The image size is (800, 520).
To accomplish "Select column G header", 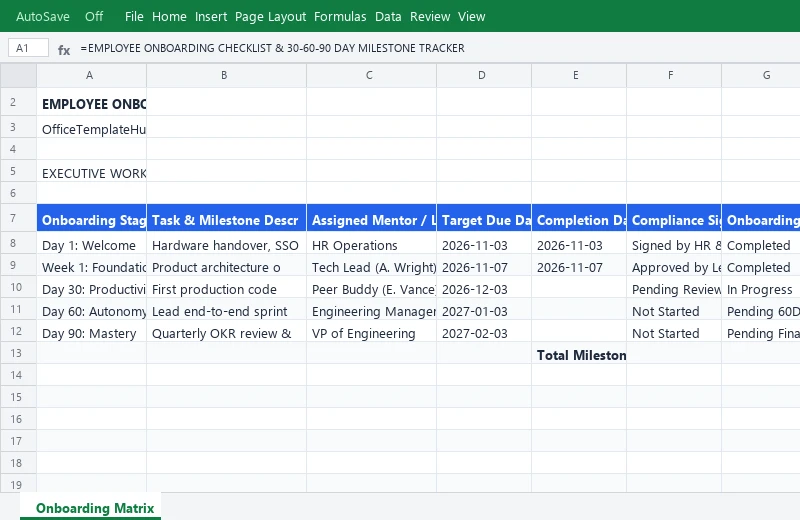I will (x=761, y=76).
